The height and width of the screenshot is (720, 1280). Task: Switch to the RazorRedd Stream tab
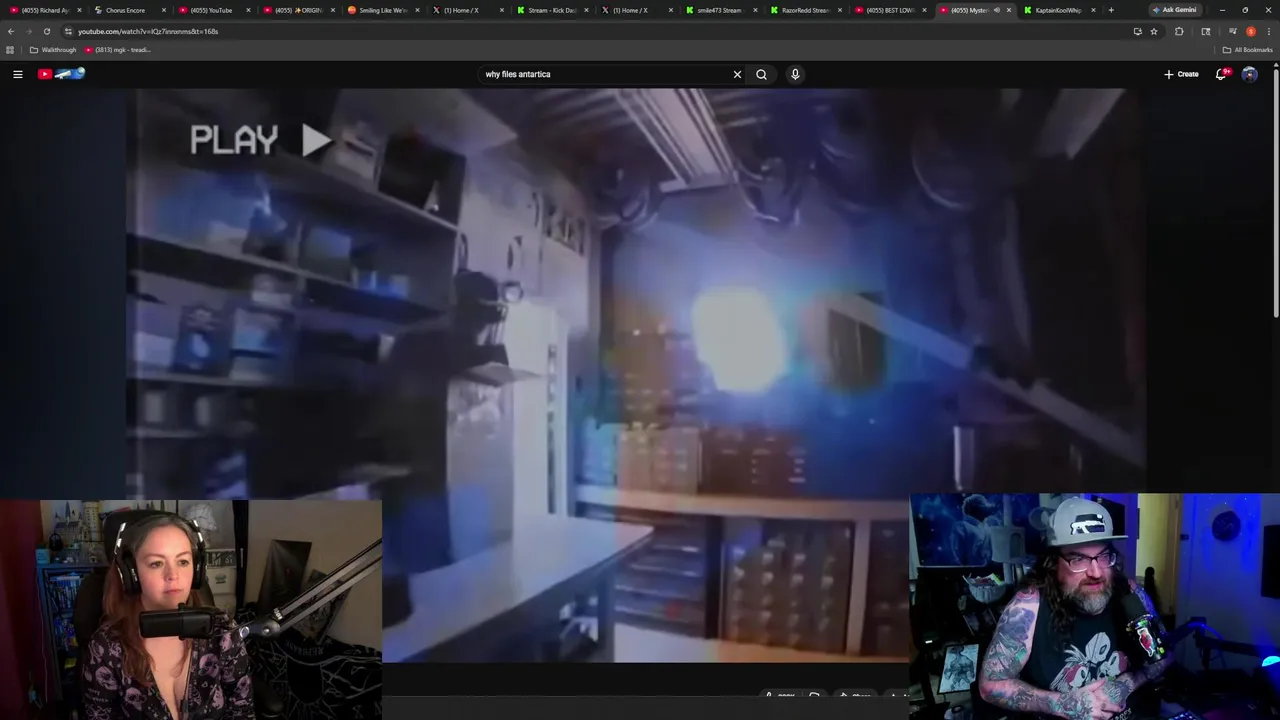804,10
